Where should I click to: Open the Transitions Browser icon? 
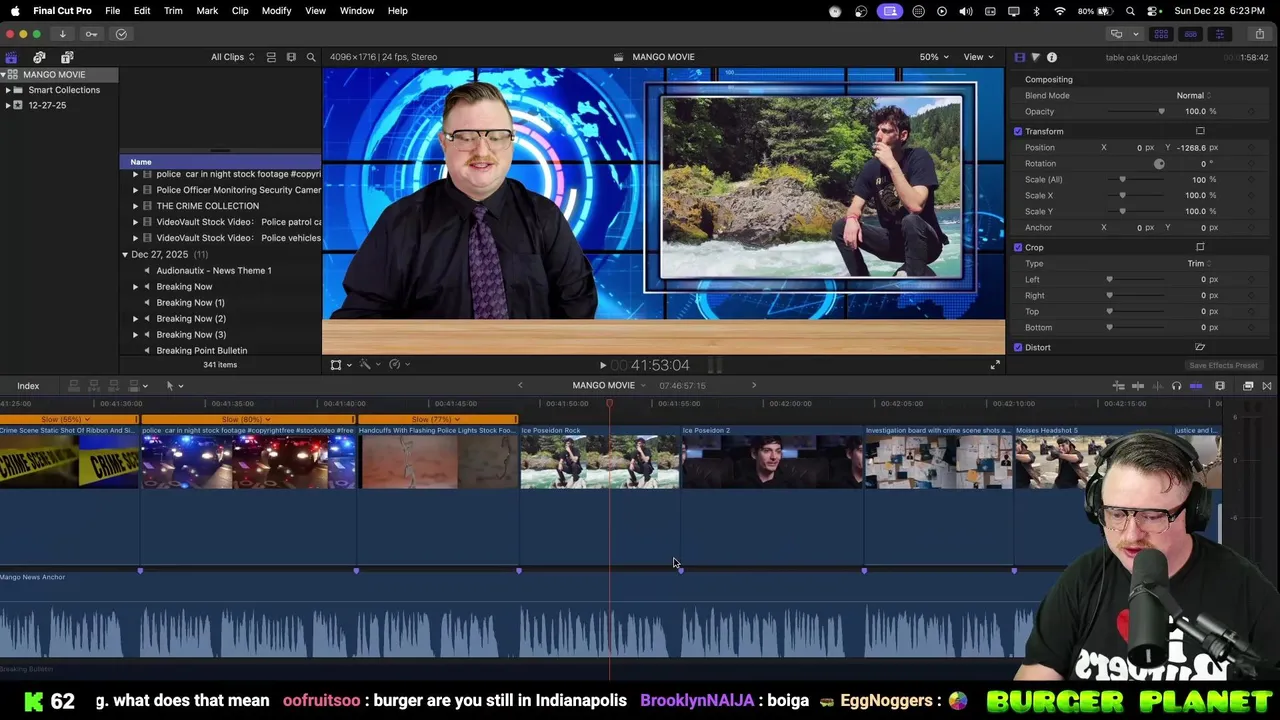point(1267,386)
